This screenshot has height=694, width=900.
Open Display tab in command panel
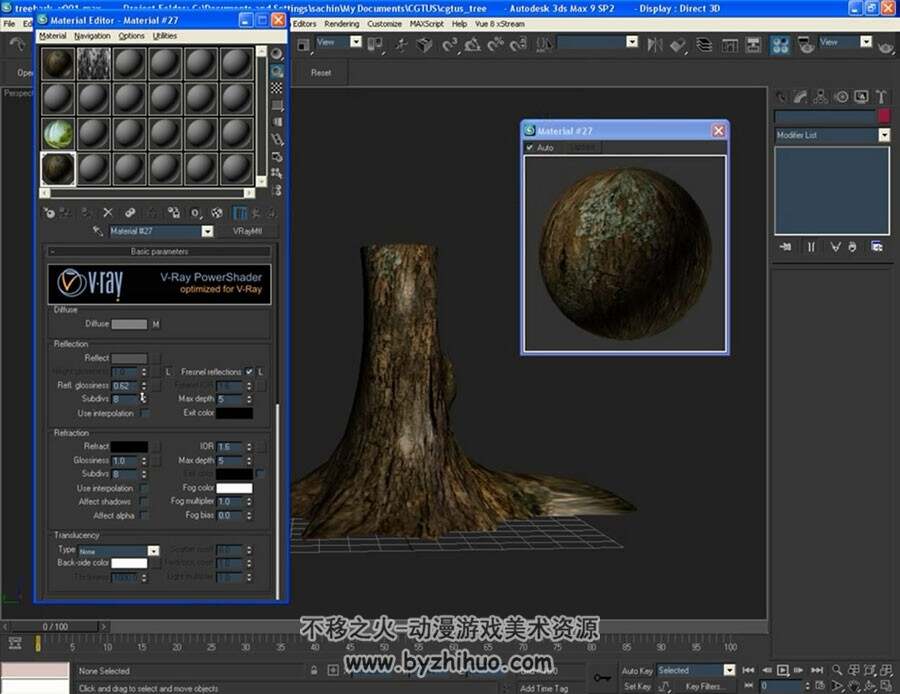[x=862, y=96]
